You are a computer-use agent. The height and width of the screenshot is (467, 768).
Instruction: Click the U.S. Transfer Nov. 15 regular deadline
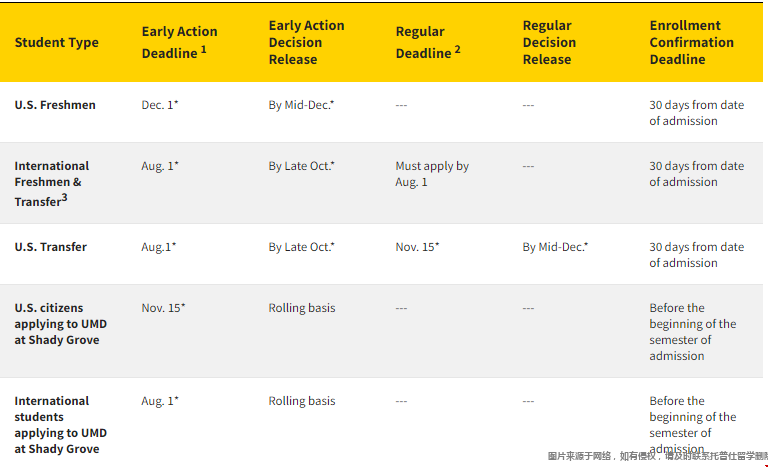tap(417, 247)
